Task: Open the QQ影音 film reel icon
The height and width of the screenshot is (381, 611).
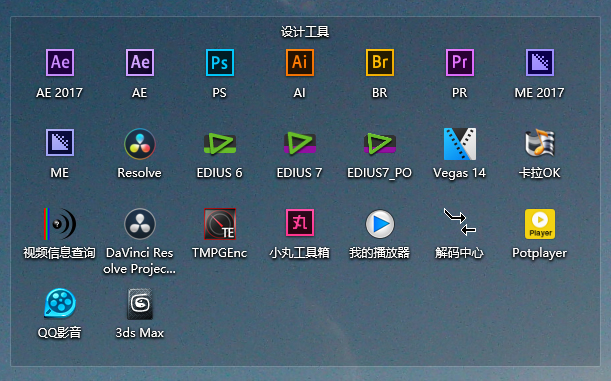Action: coord(60,303)
